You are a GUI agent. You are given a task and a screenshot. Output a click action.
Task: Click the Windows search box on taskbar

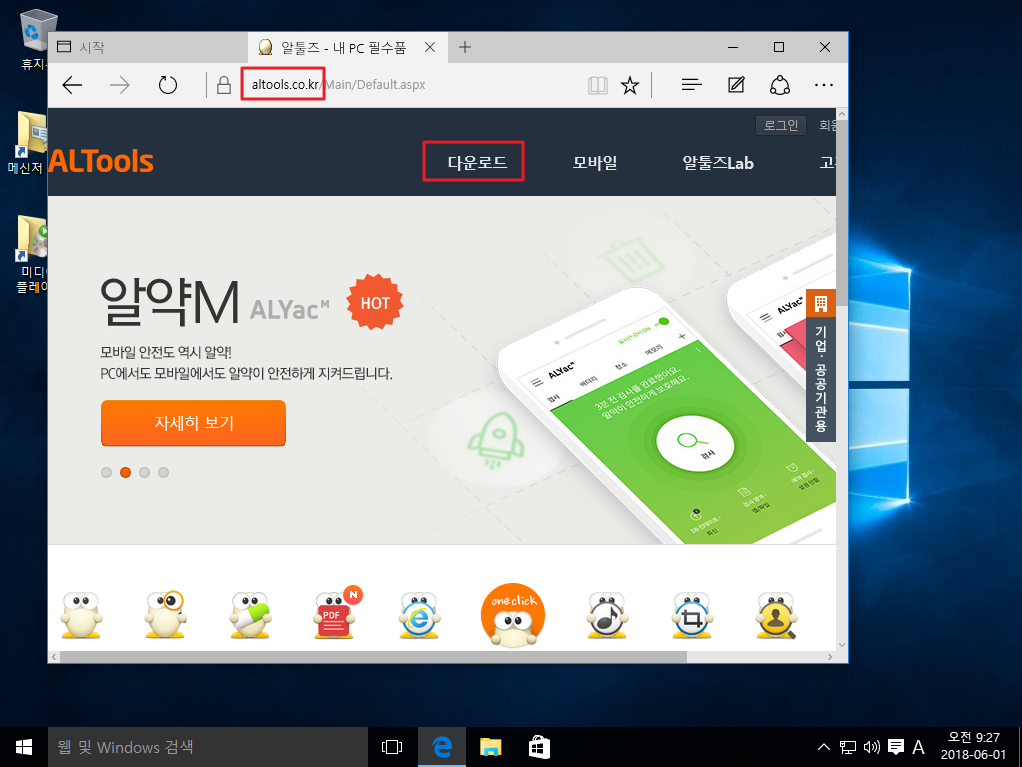[208, 747]
